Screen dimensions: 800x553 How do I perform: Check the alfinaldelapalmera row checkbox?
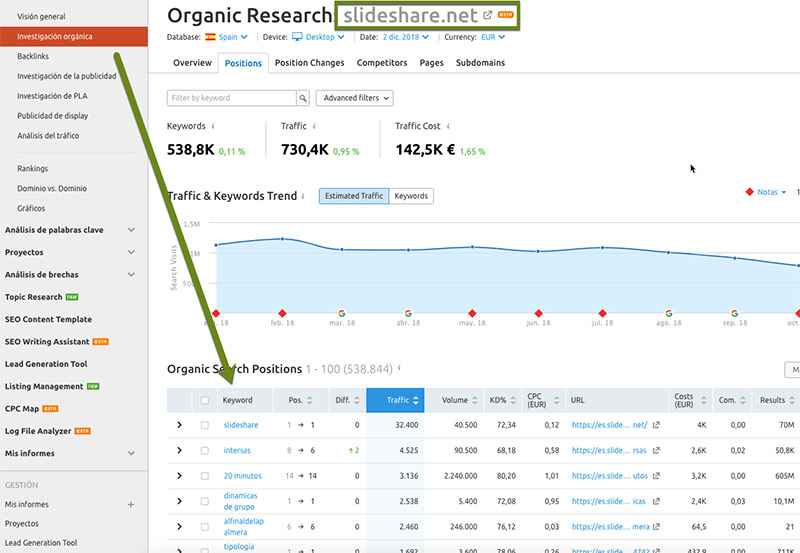(x=205, y=526)
